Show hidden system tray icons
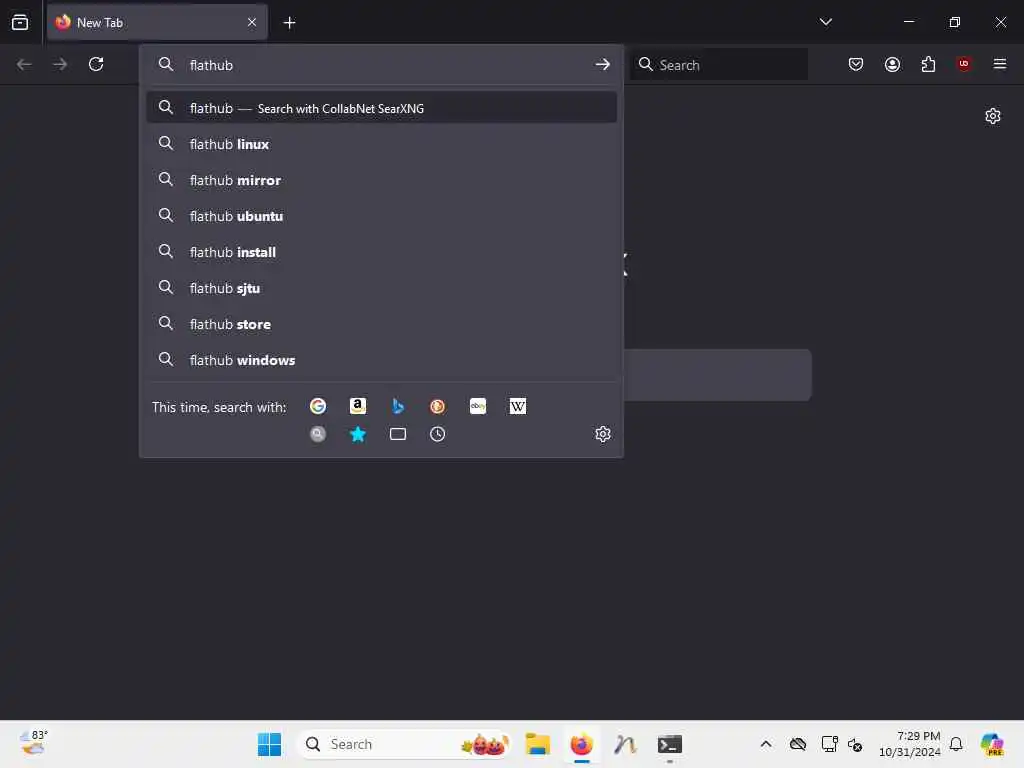1024x768 pixels. click(766, 744)
